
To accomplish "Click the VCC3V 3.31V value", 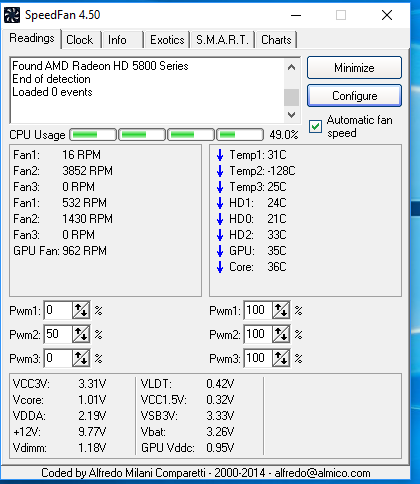I will click(92, 384).
